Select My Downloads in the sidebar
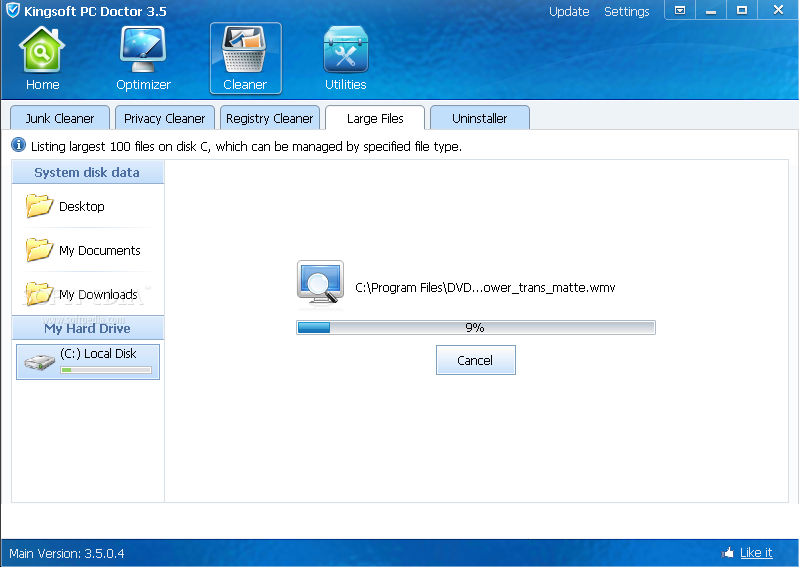799x567 pixels. pyautogui.click(x=88, y=294)
